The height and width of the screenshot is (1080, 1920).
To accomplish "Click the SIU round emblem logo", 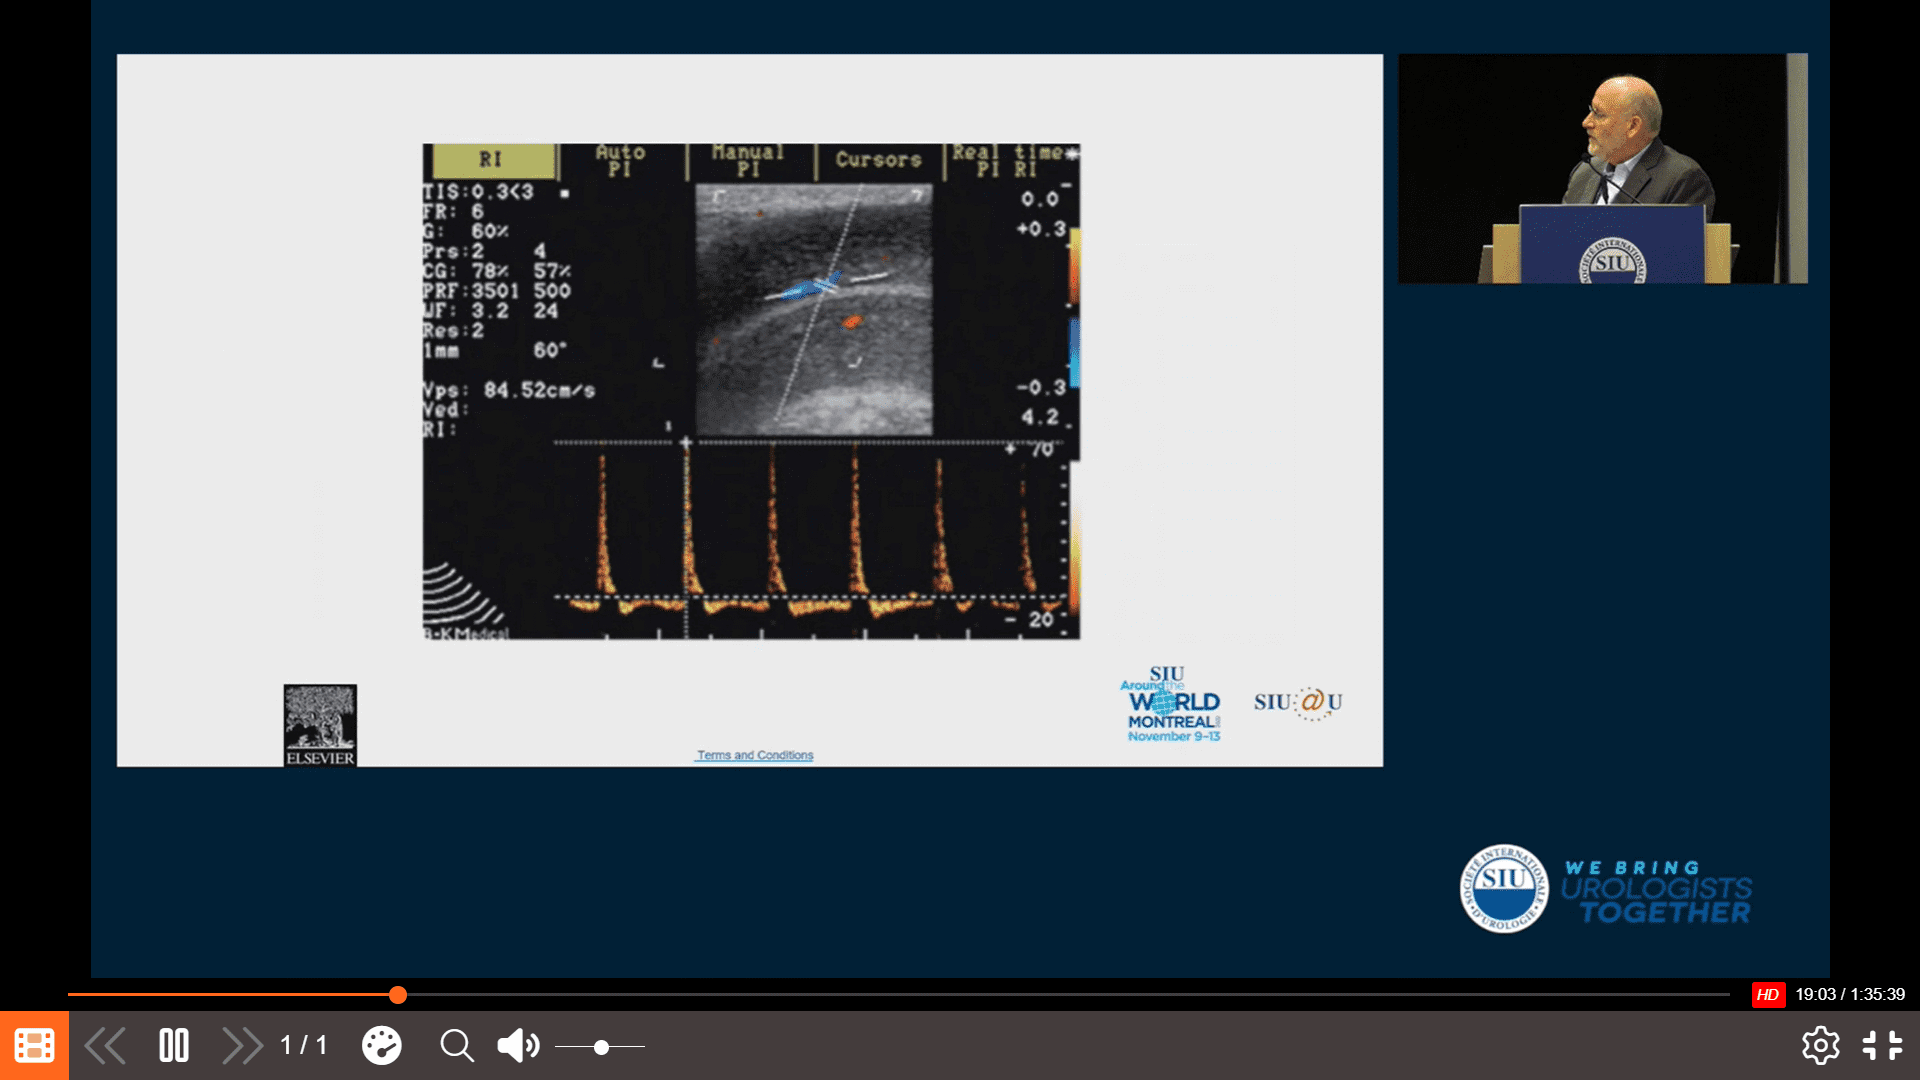I will pos(1503,888).
